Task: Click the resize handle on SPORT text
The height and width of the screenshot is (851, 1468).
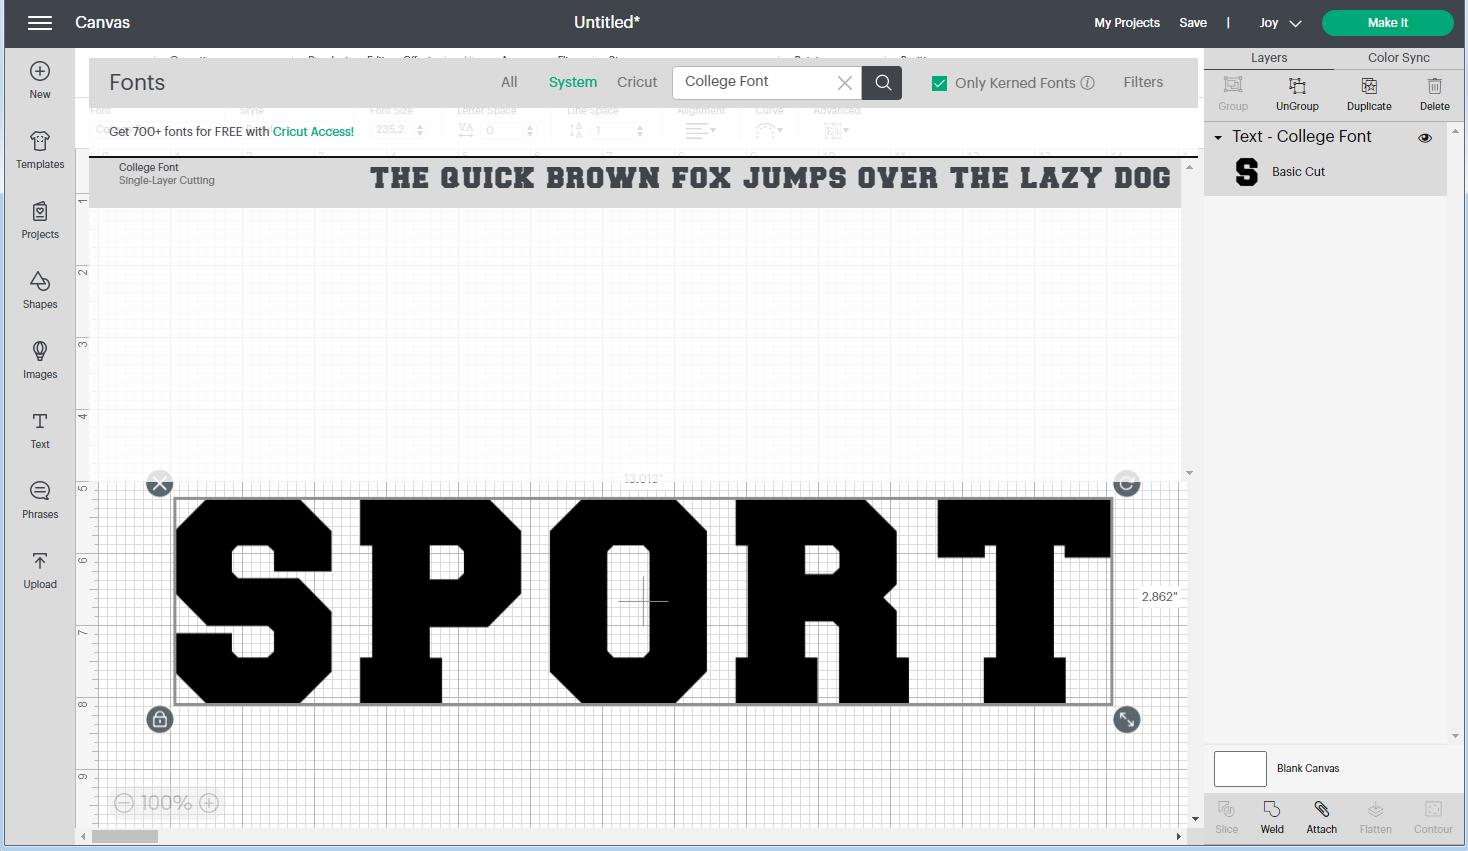Action: [x=1127, y=719]
